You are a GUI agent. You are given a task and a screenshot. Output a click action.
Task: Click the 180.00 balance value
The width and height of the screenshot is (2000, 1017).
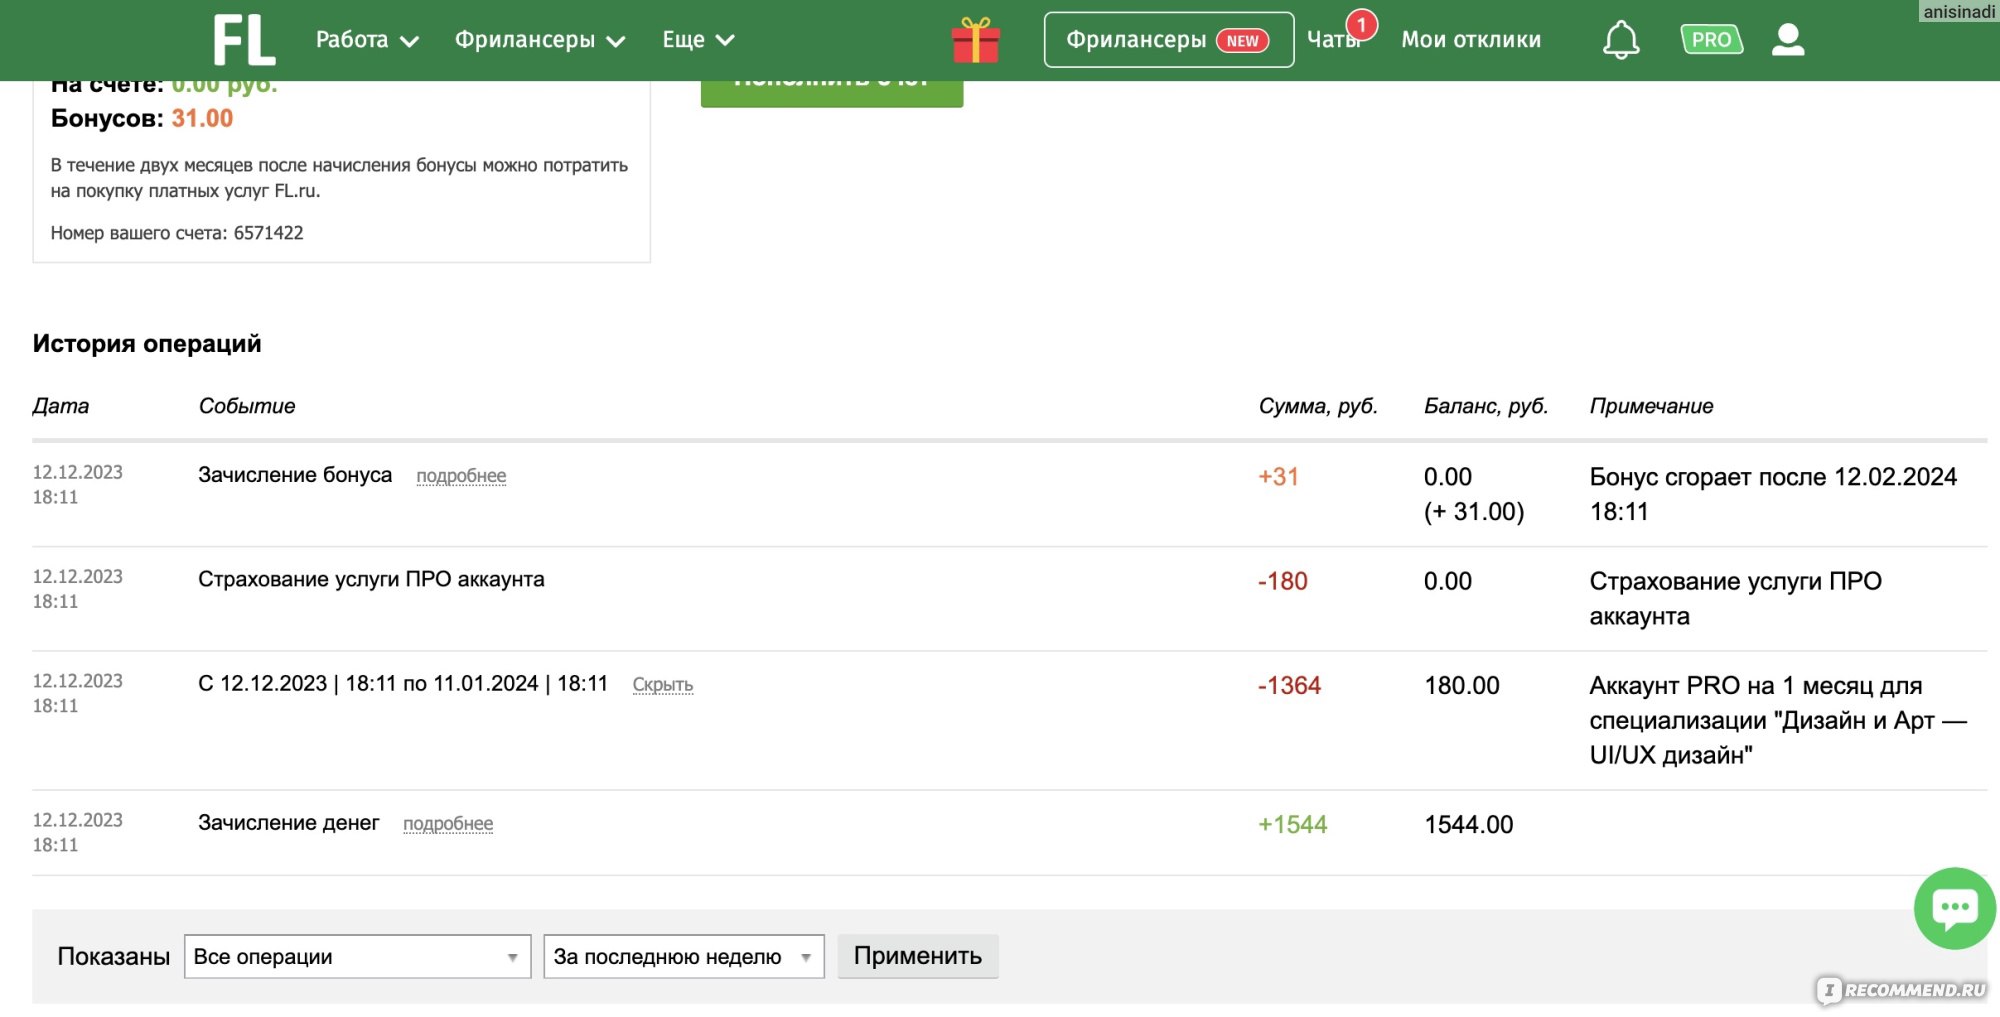click(1461, 685)
